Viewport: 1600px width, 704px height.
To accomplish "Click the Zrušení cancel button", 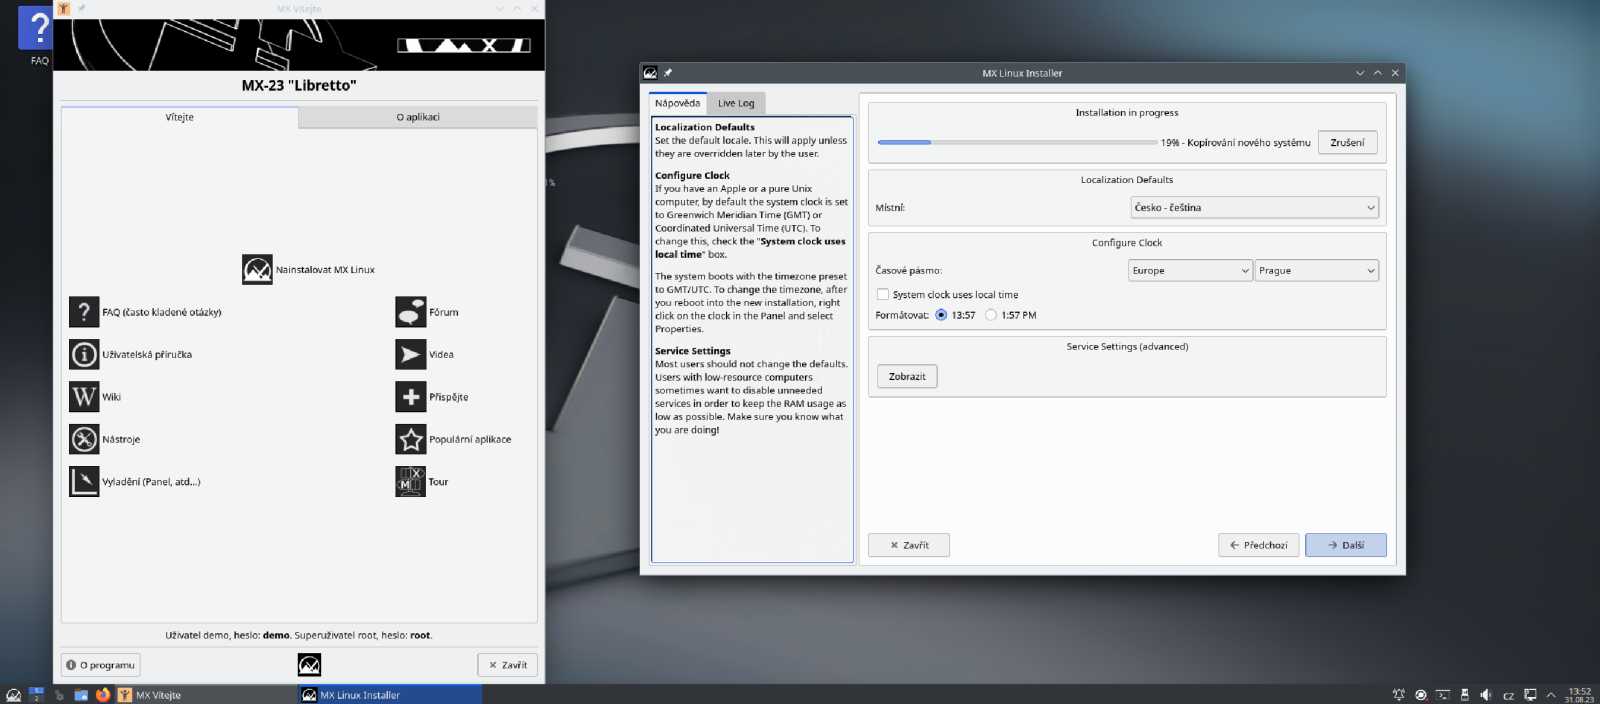I will point(1347,142).
